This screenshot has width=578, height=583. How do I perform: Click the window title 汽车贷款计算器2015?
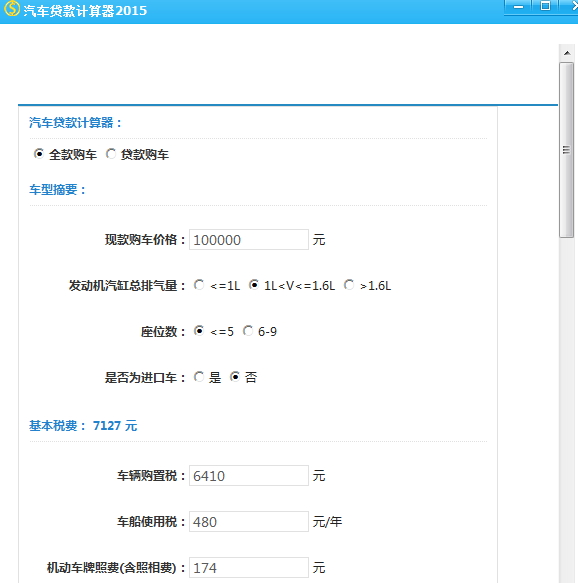85,11
